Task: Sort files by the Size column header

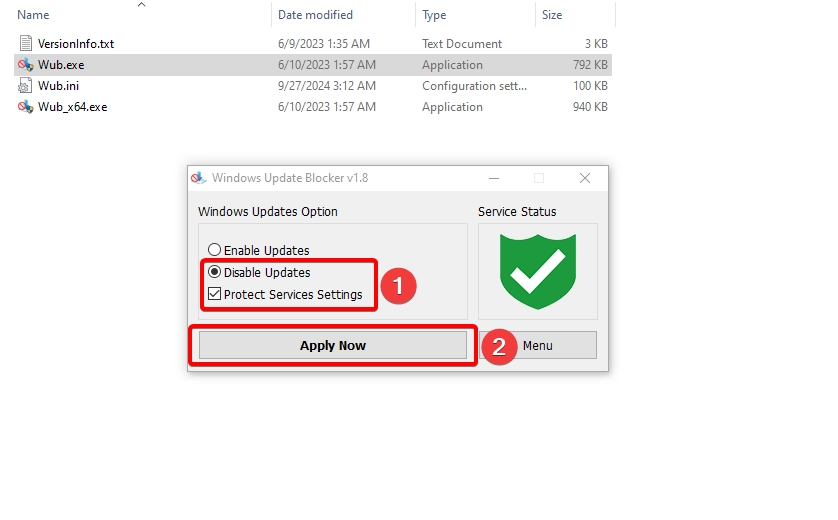Action: (x=552, y=15)
